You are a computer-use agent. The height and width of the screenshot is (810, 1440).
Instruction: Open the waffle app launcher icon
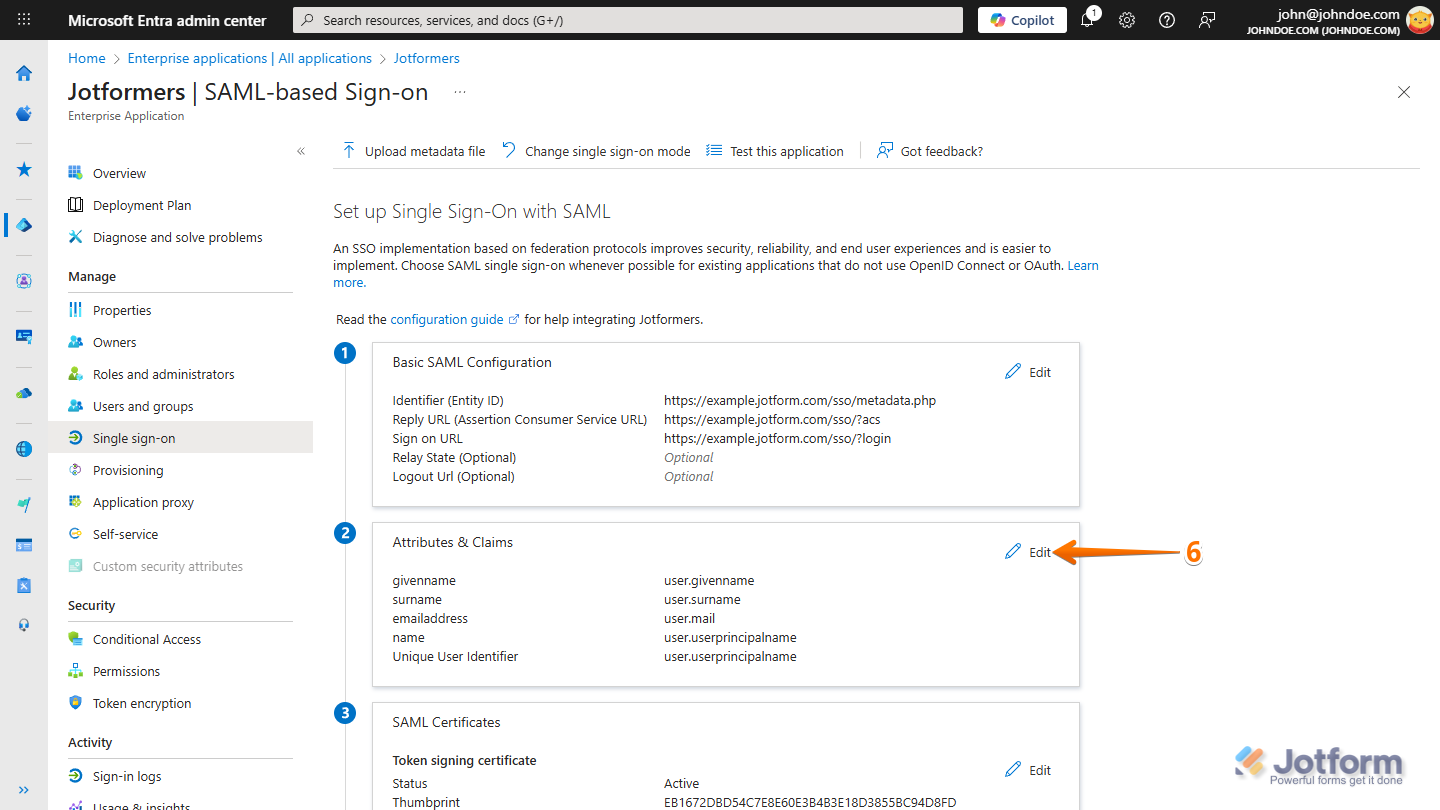(24, 20)
